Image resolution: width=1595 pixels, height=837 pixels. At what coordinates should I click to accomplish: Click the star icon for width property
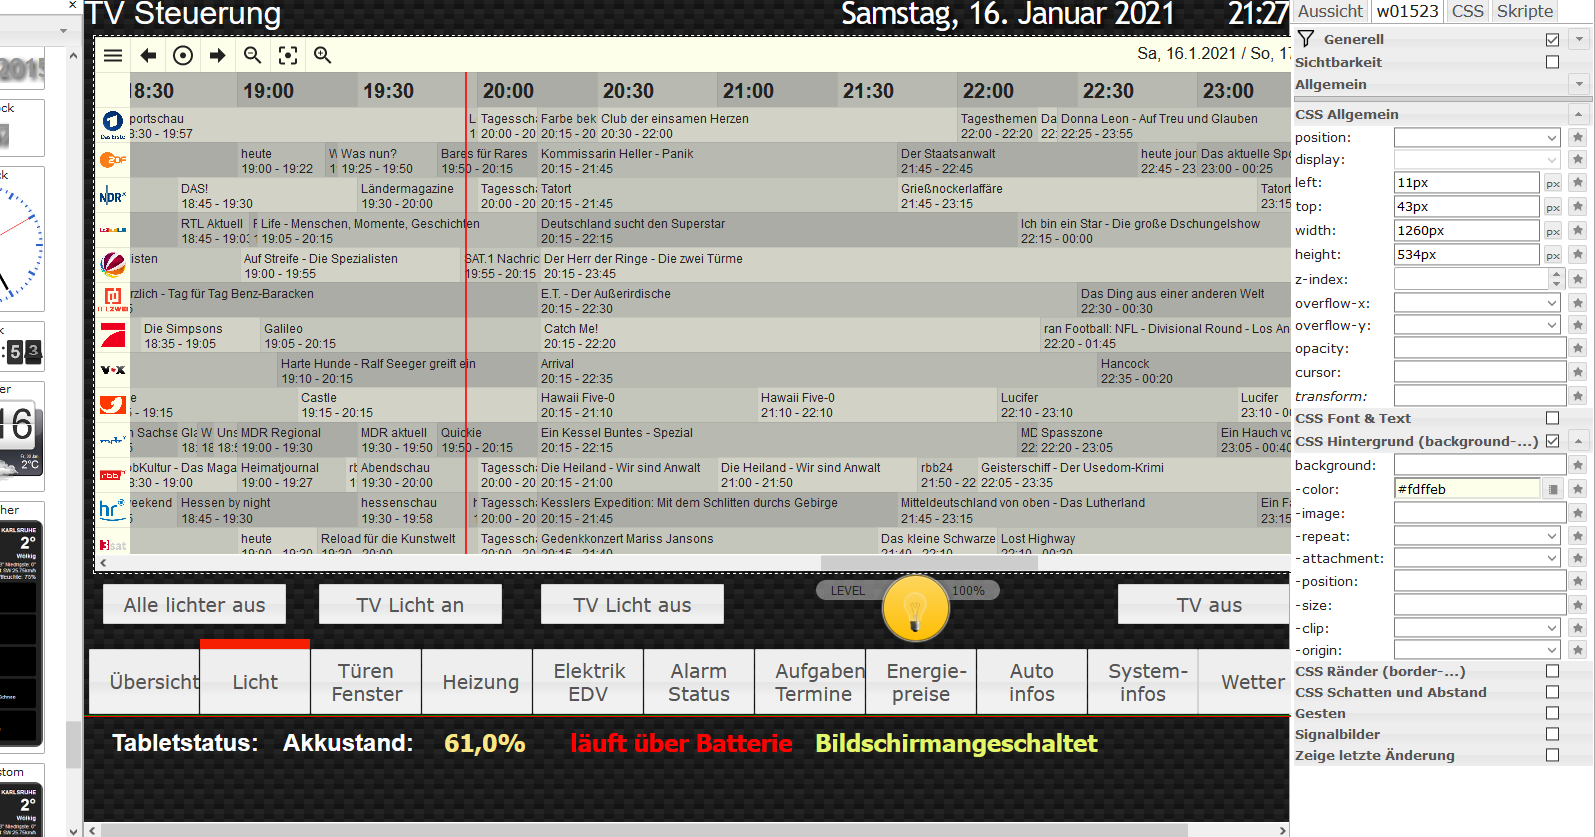tap(1578, 230)
